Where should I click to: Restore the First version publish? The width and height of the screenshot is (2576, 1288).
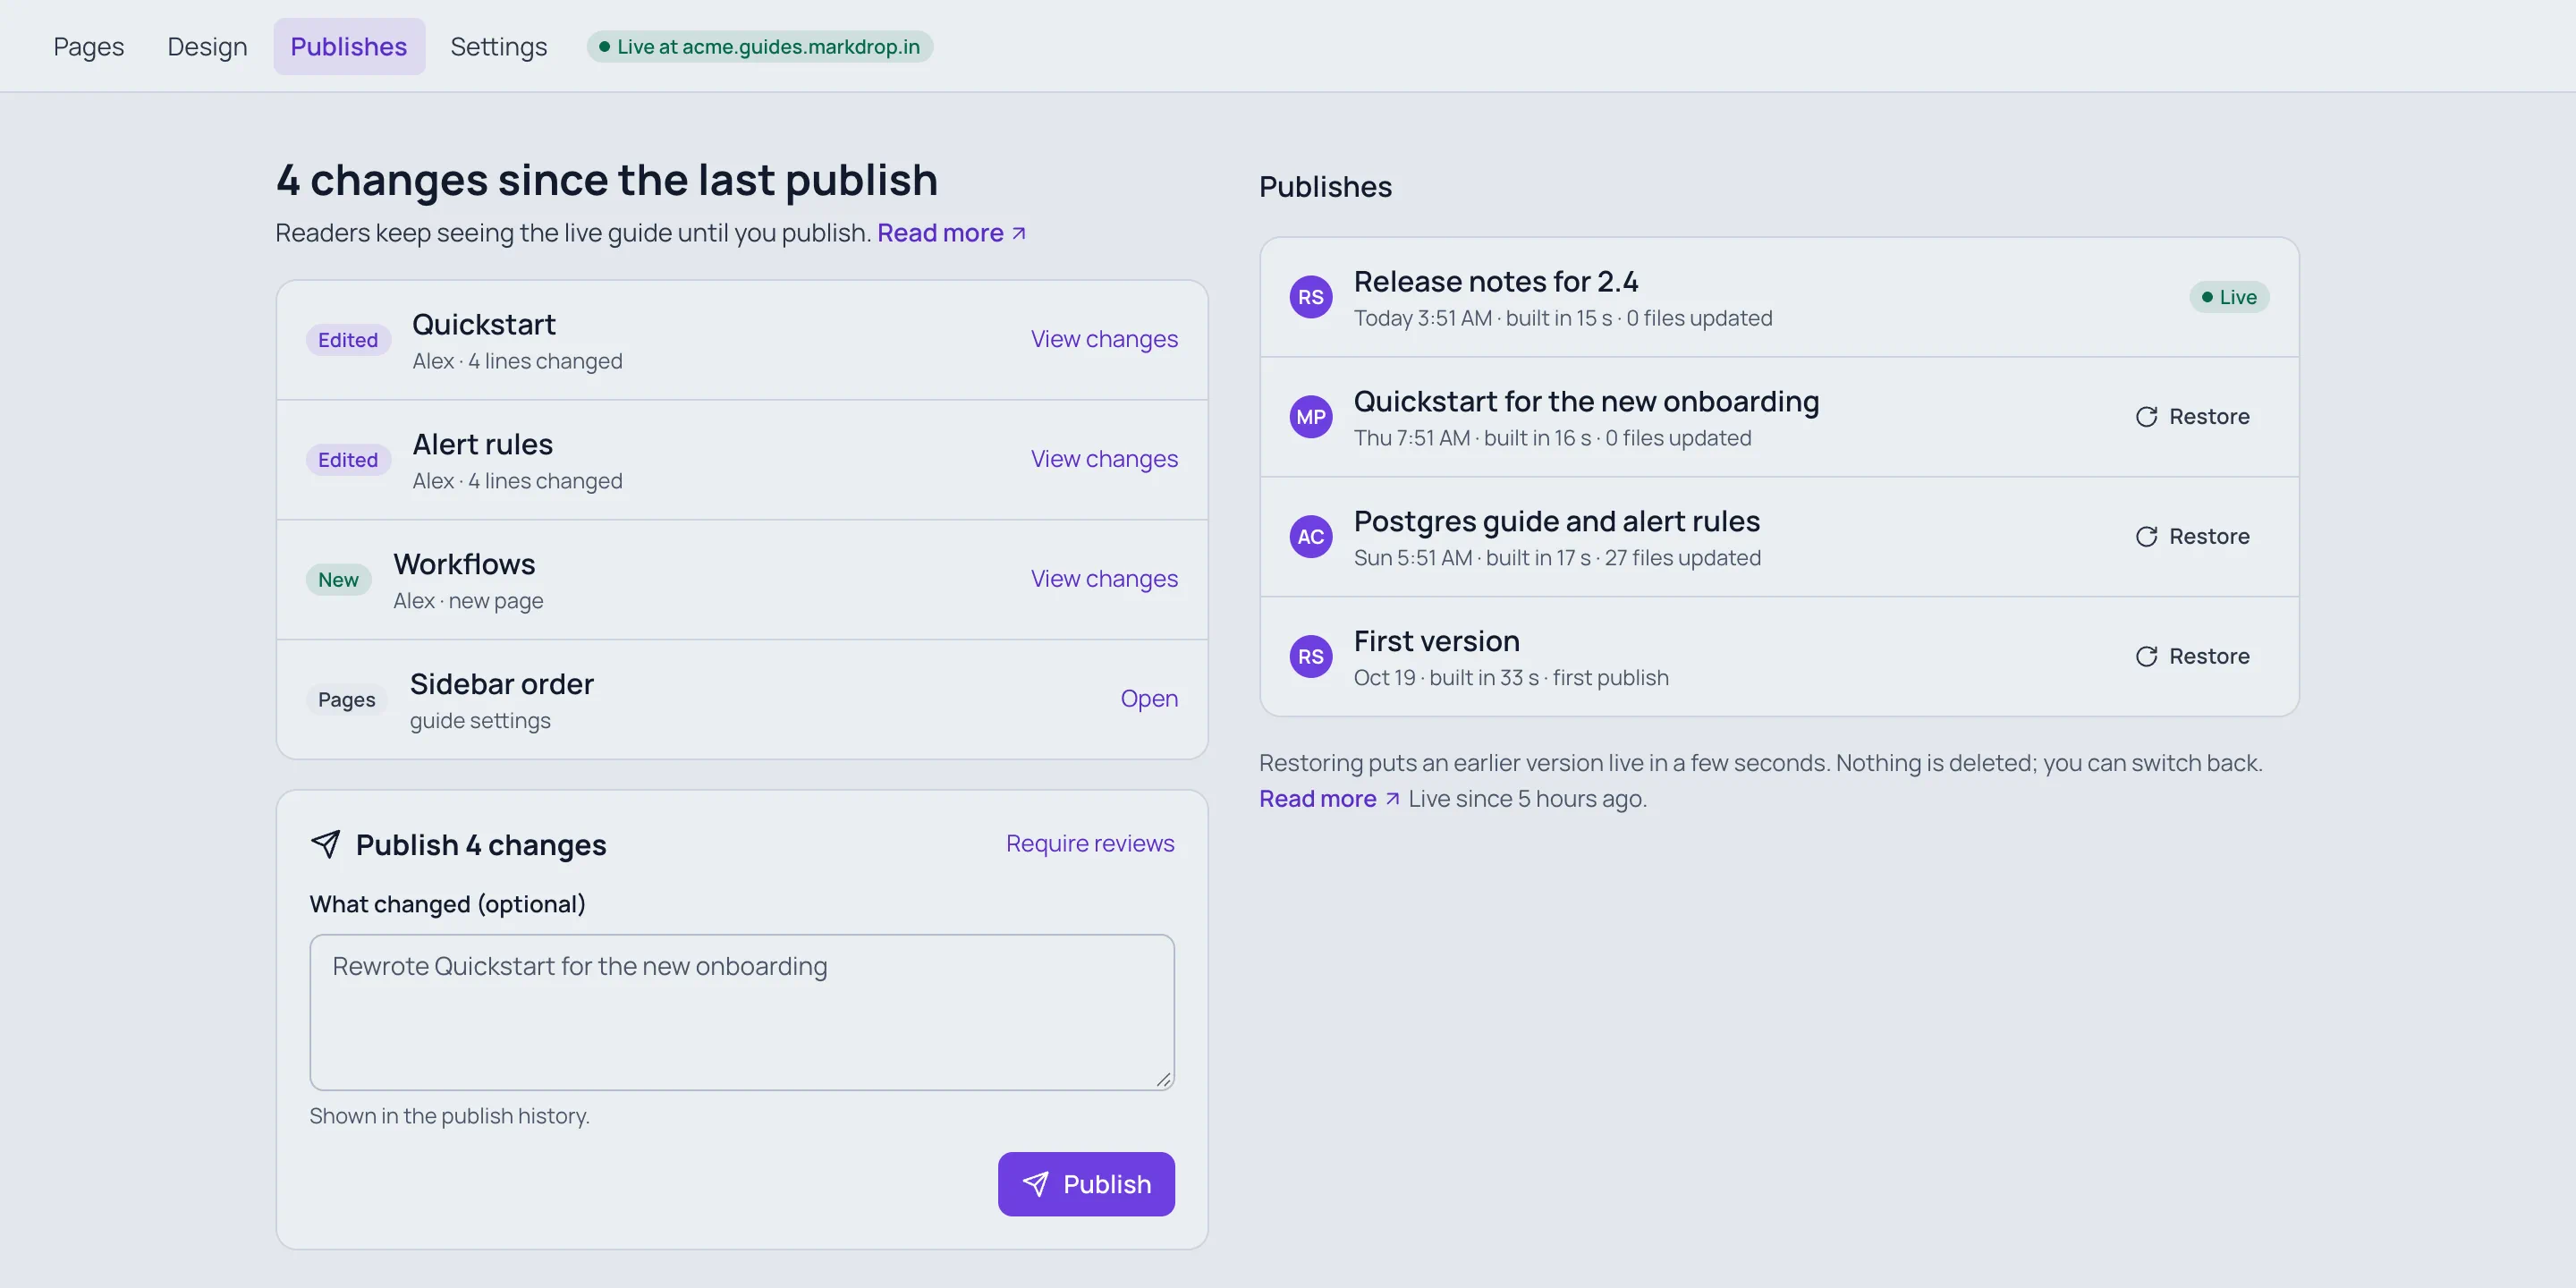(x=2192, y=656)
